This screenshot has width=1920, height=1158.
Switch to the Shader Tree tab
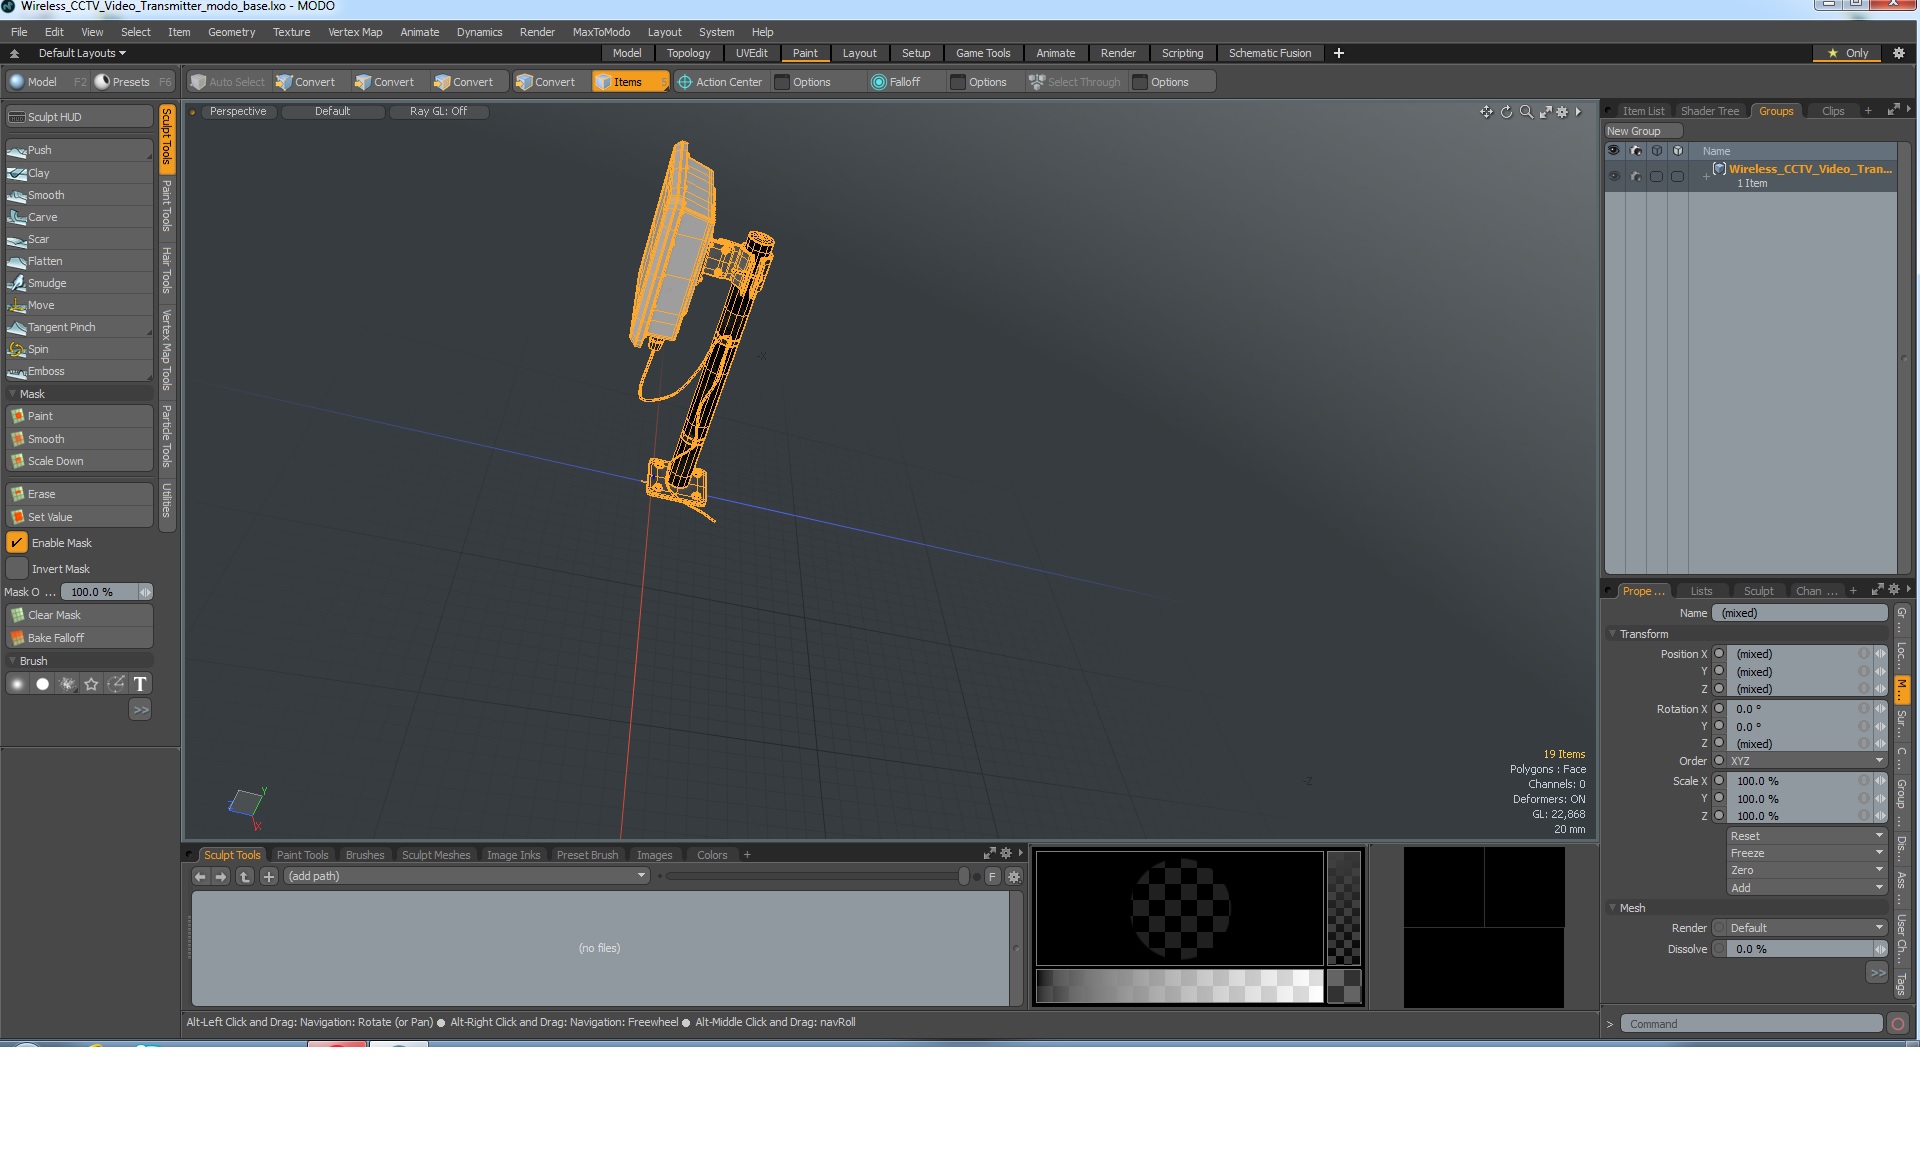click(1709, 111)
